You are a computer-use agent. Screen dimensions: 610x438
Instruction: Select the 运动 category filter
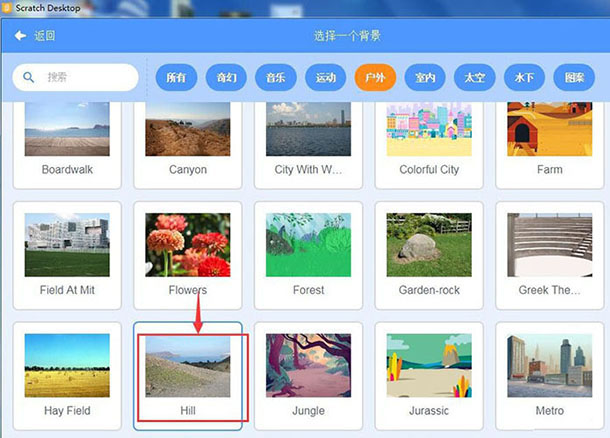point(326,77)
